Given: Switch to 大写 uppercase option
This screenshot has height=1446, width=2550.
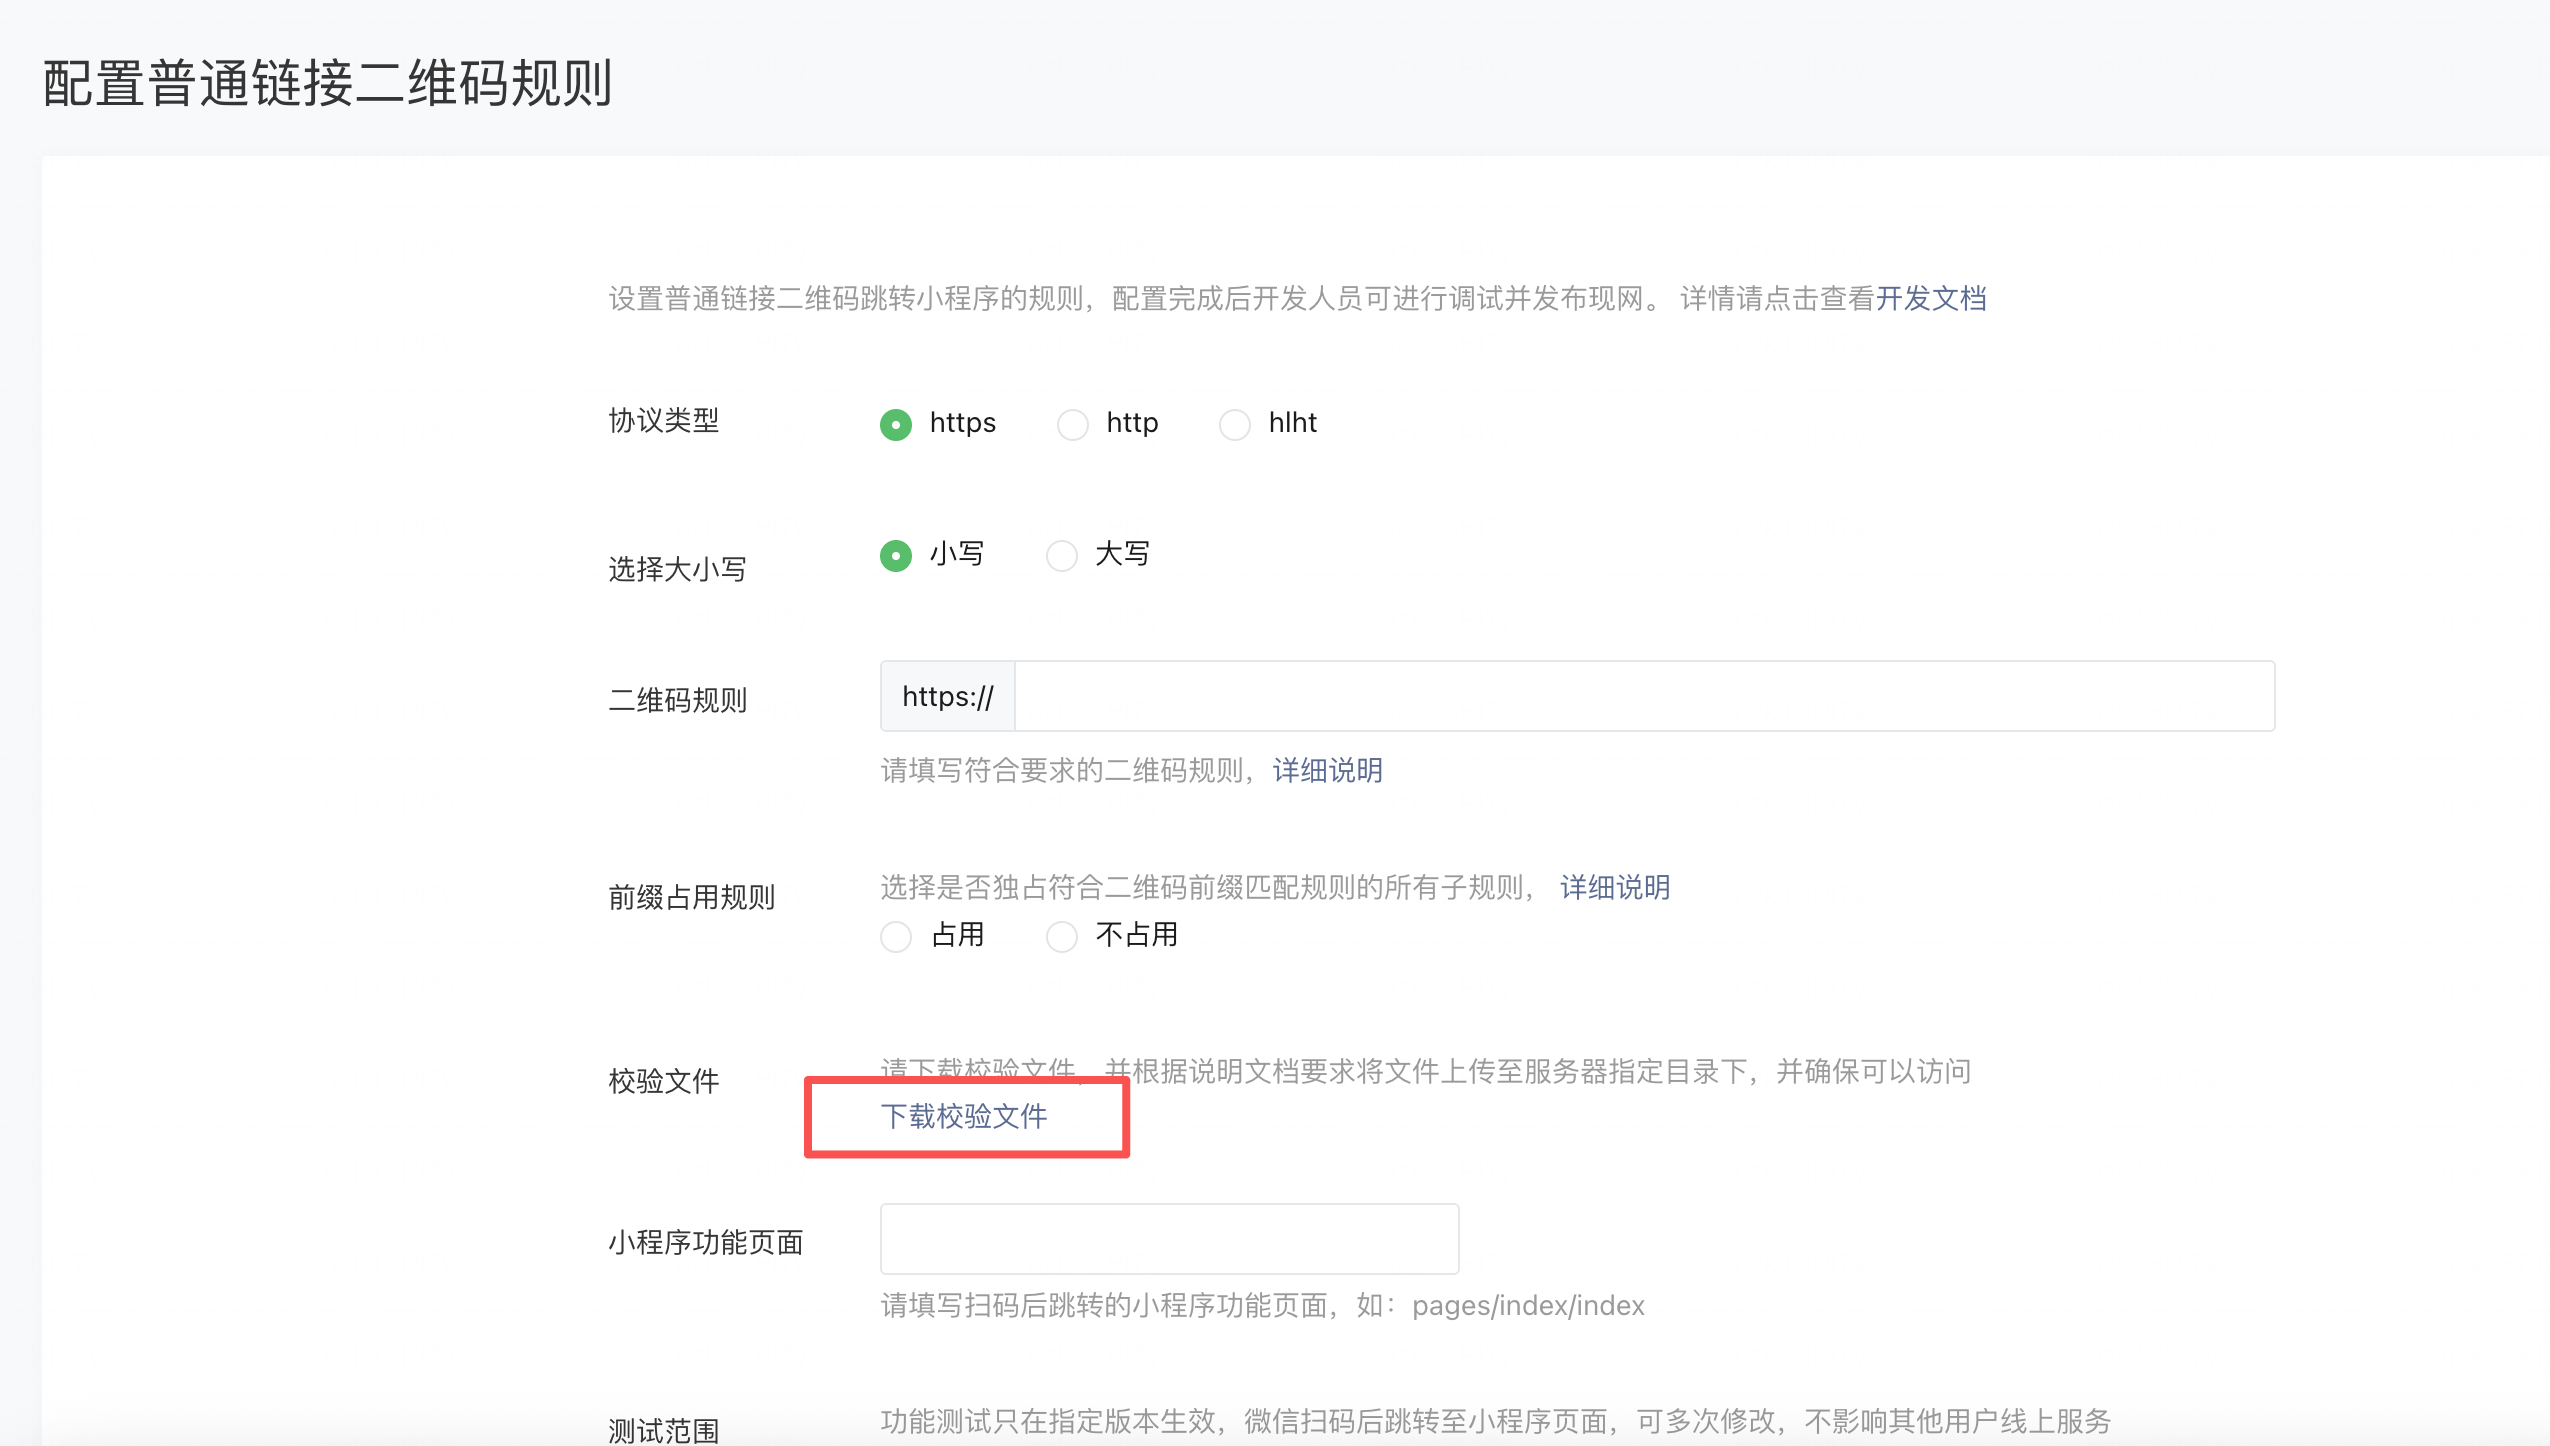Looking at the screenshot, I should (1061, 555).
